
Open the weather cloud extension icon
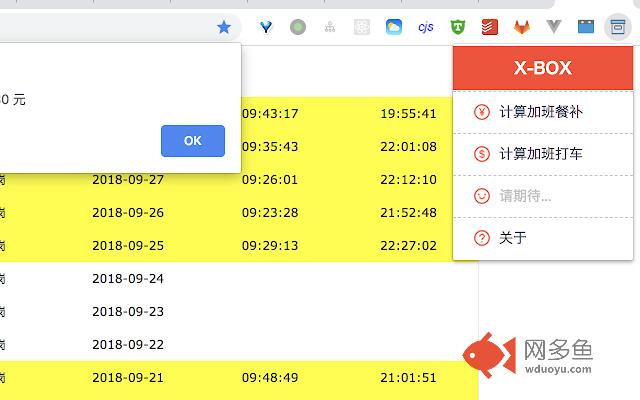(393, 27)
